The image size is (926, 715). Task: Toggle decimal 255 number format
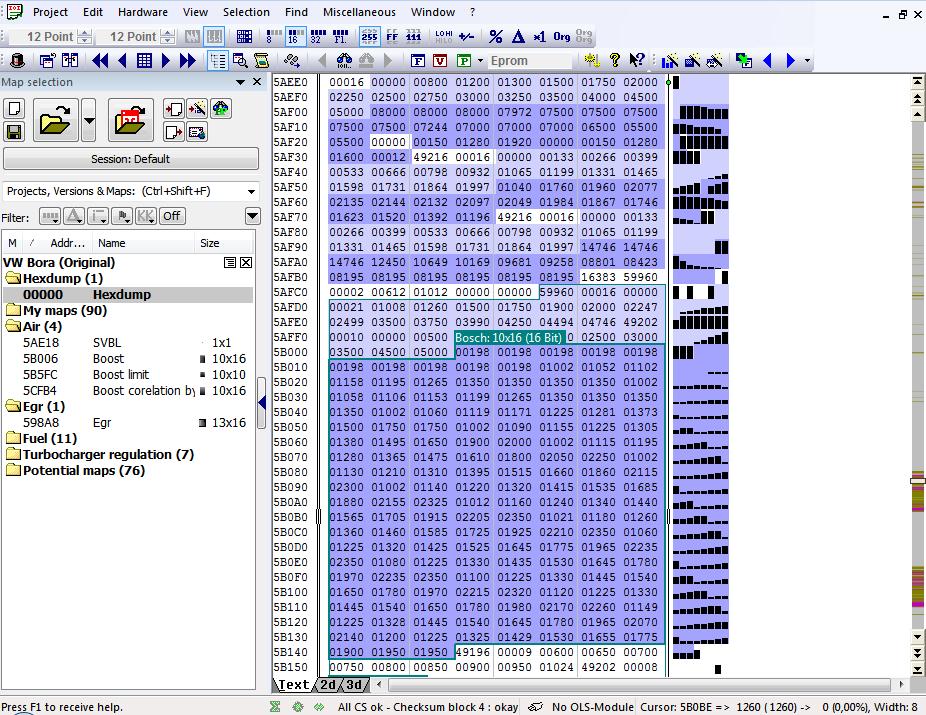[x=370, y=37]
